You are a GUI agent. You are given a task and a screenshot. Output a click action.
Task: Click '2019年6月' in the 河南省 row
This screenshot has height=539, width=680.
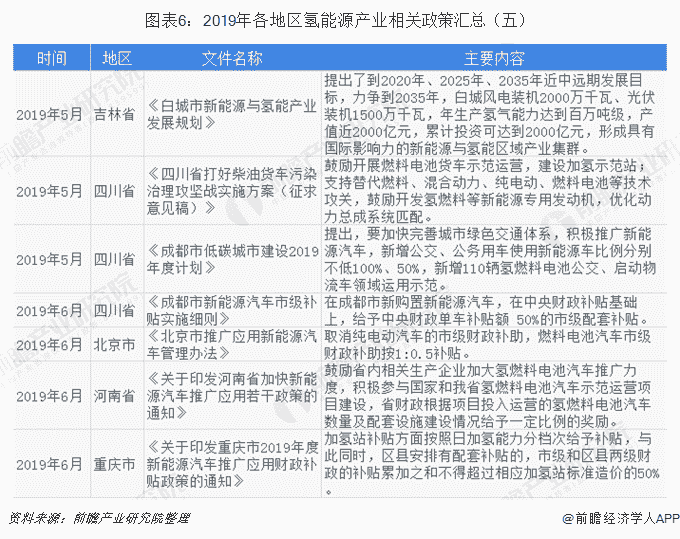click(x=49, y=396)
